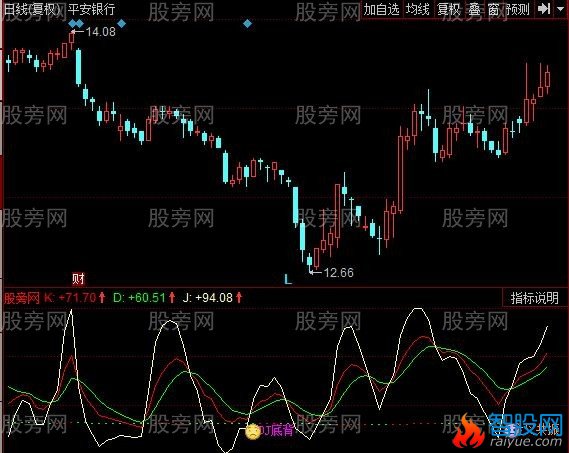Click the flame logo icon at the bottom right
The image size is (569, 453).
(468, 432)
